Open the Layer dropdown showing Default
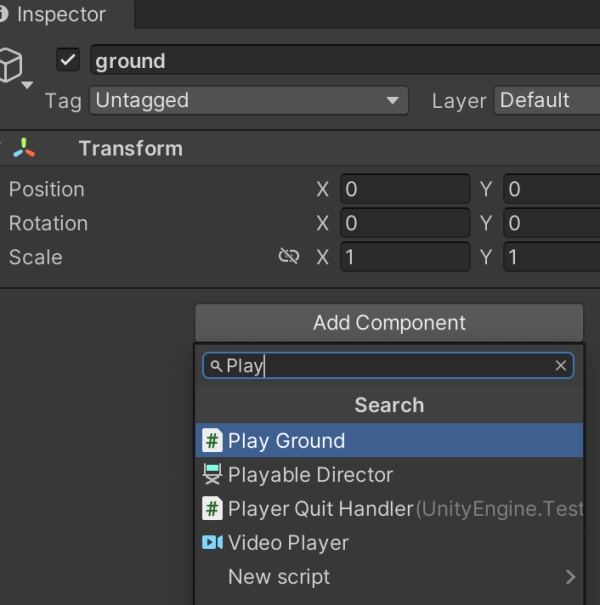The image size is (600, 605). tap(547, 100)
